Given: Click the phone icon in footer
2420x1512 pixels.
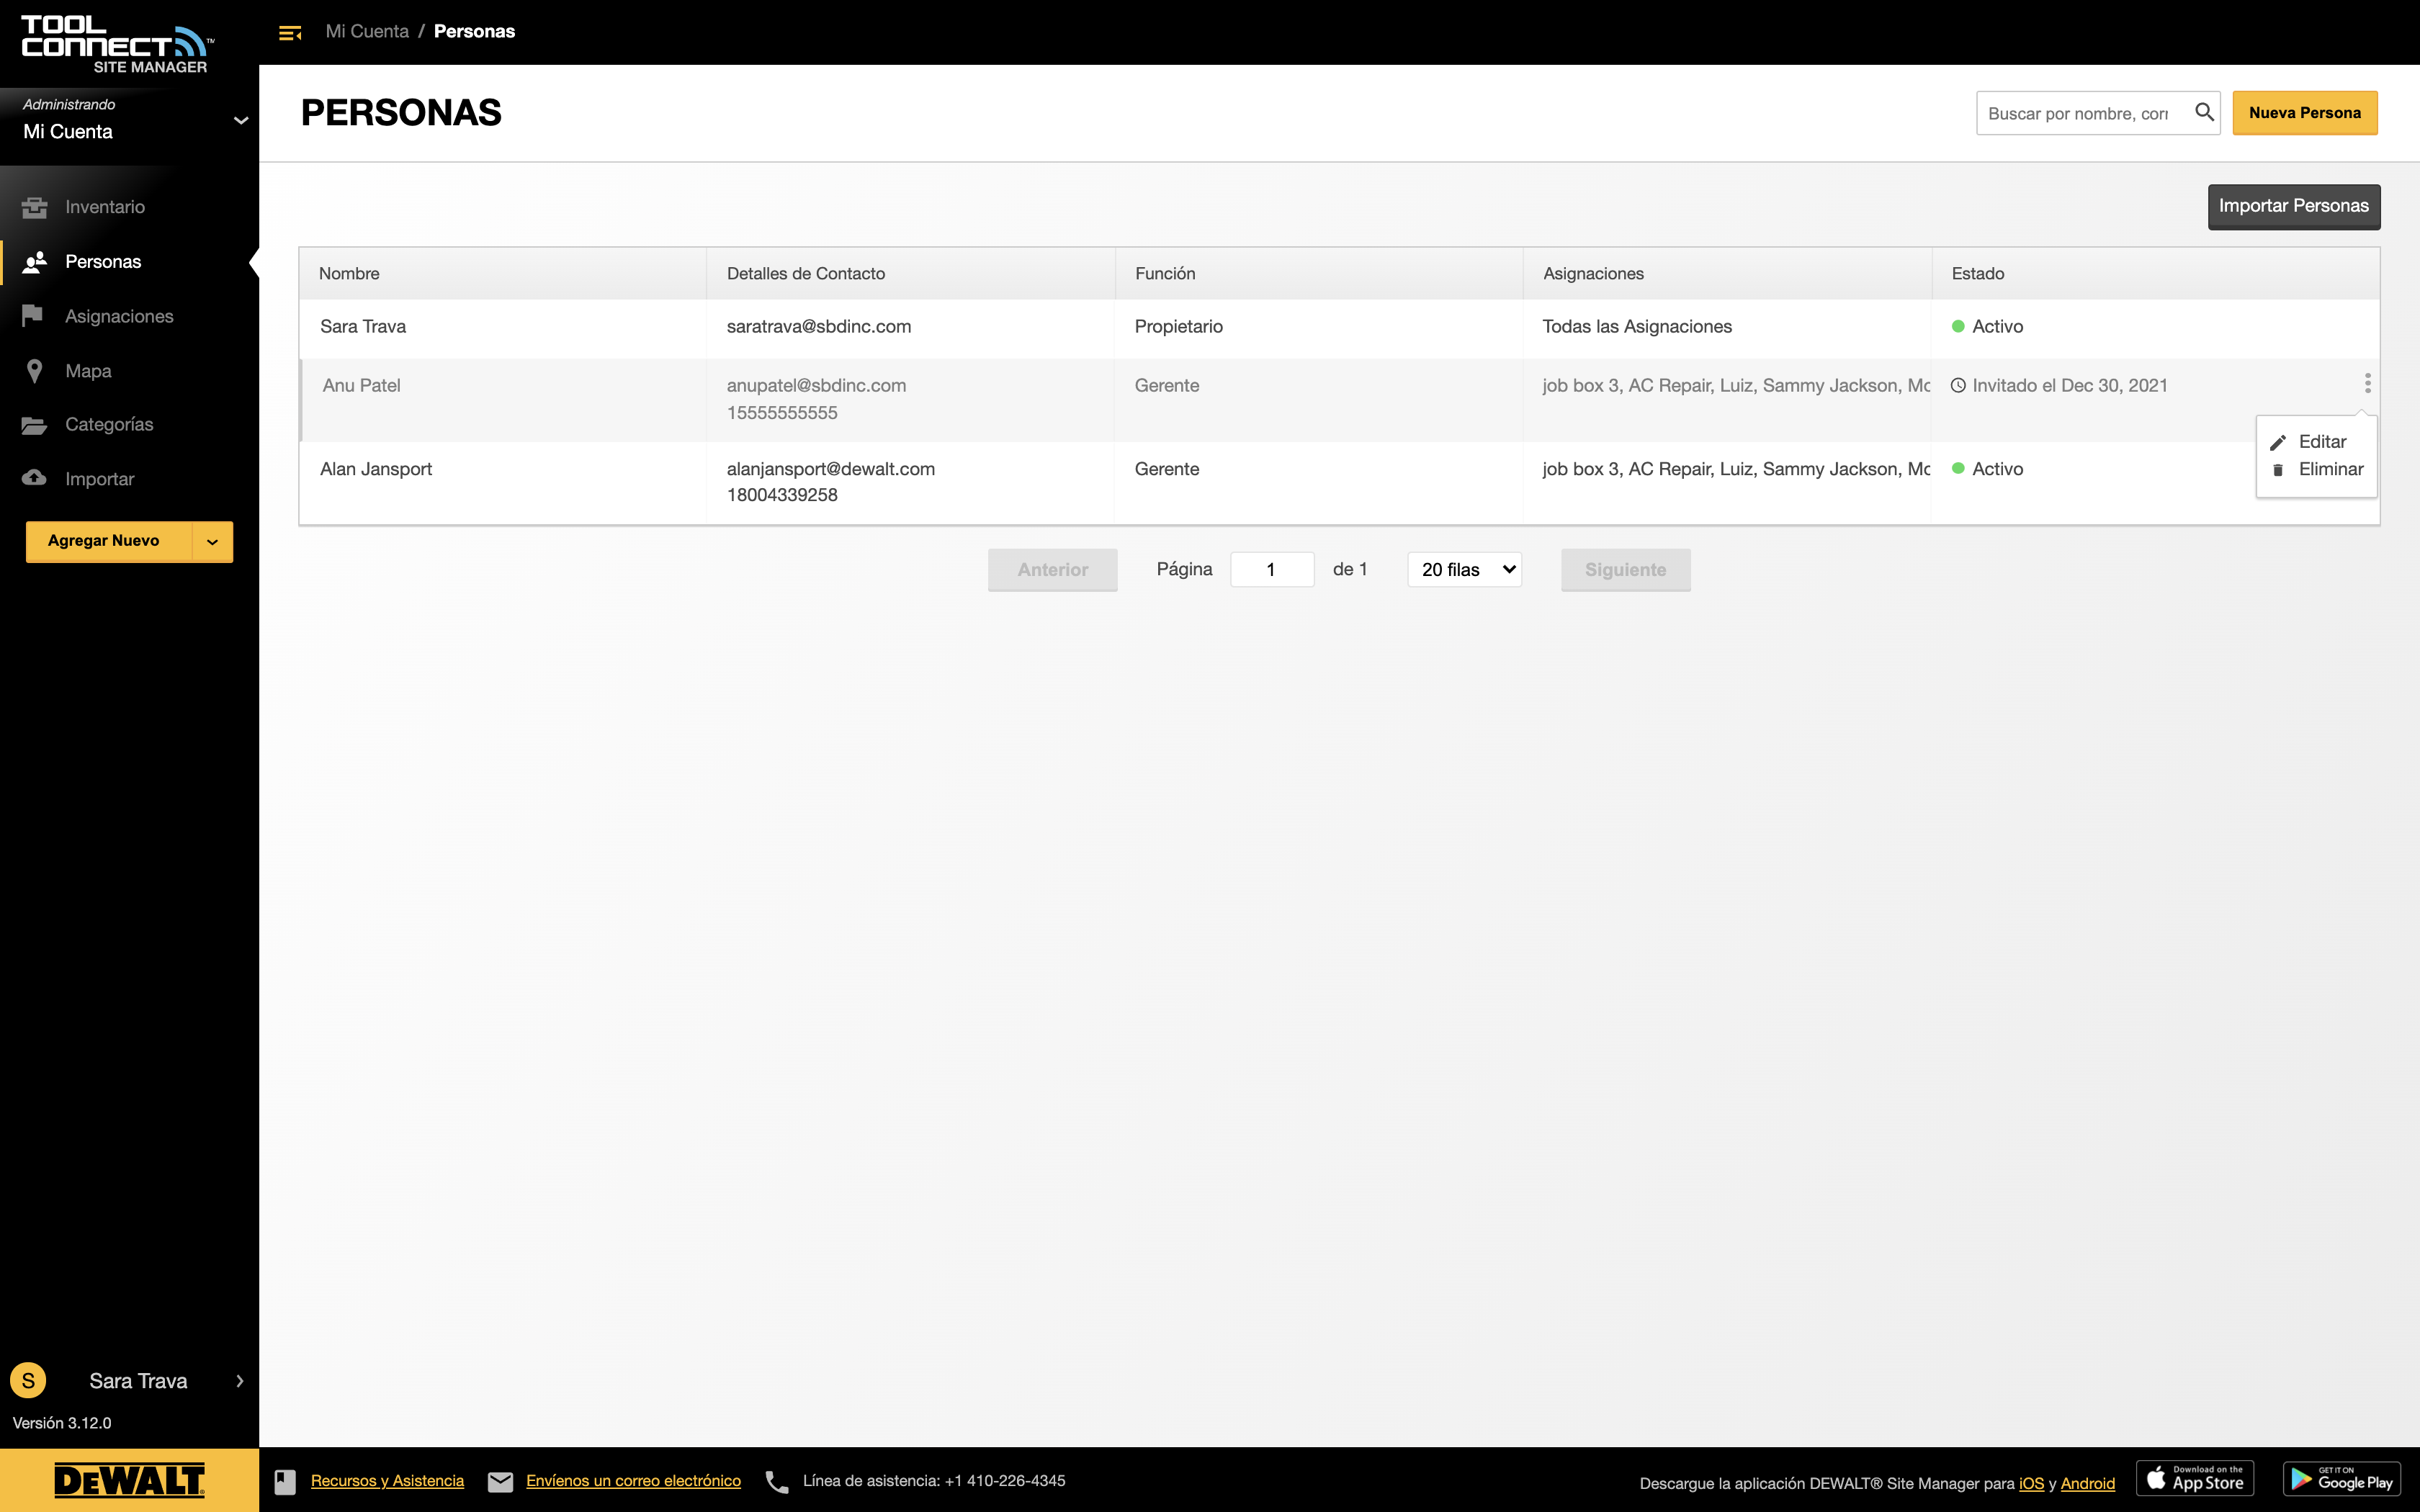Looking at the screenshot, I should pos(777,1481).
